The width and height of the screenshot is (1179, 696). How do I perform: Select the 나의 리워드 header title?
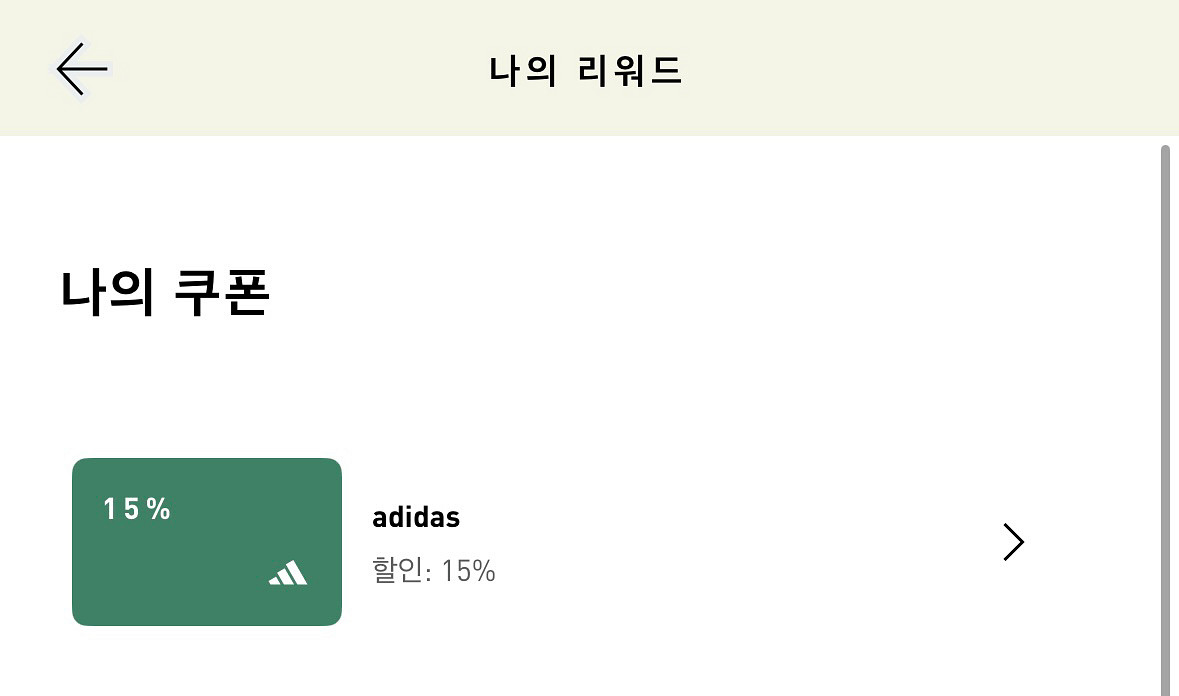click(x=586, y=68)
